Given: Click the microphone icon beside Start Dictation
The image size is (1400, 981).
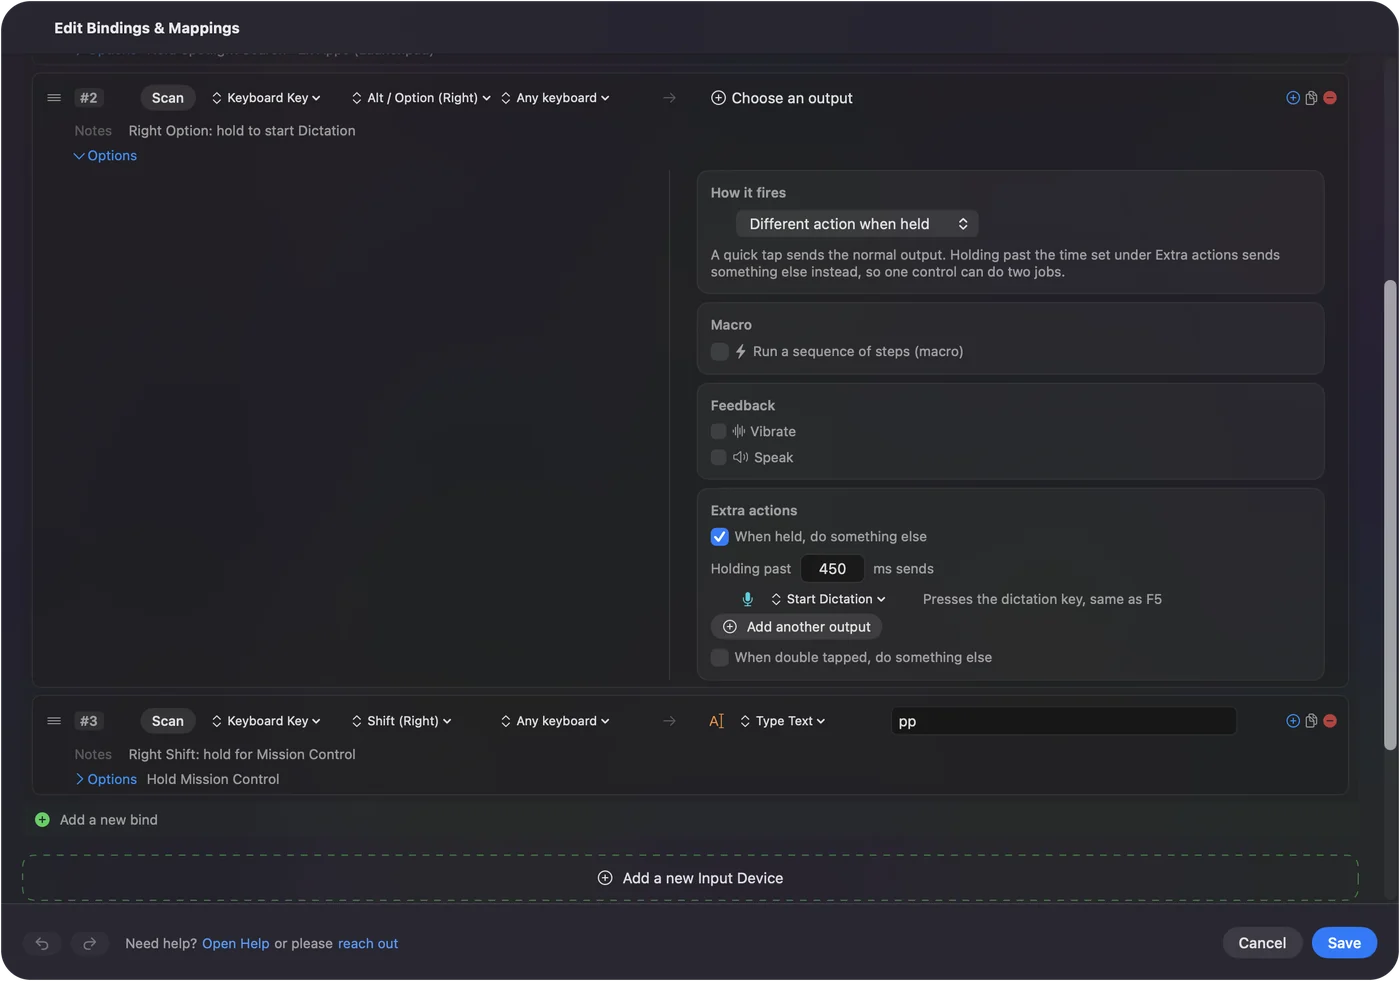Looking at the screenshot, I should (x=747, y=599).
